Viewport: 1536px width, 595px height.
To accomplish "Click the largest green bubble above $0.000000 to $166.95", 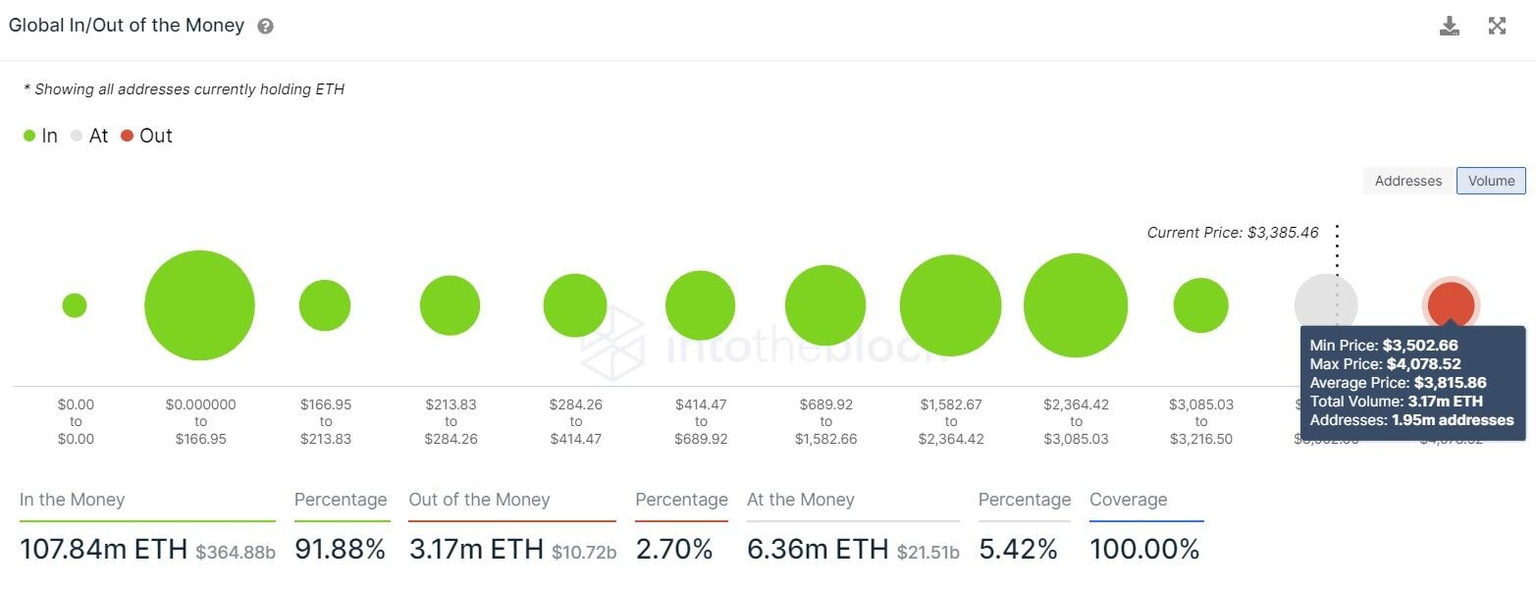I will tap(199, 305).
